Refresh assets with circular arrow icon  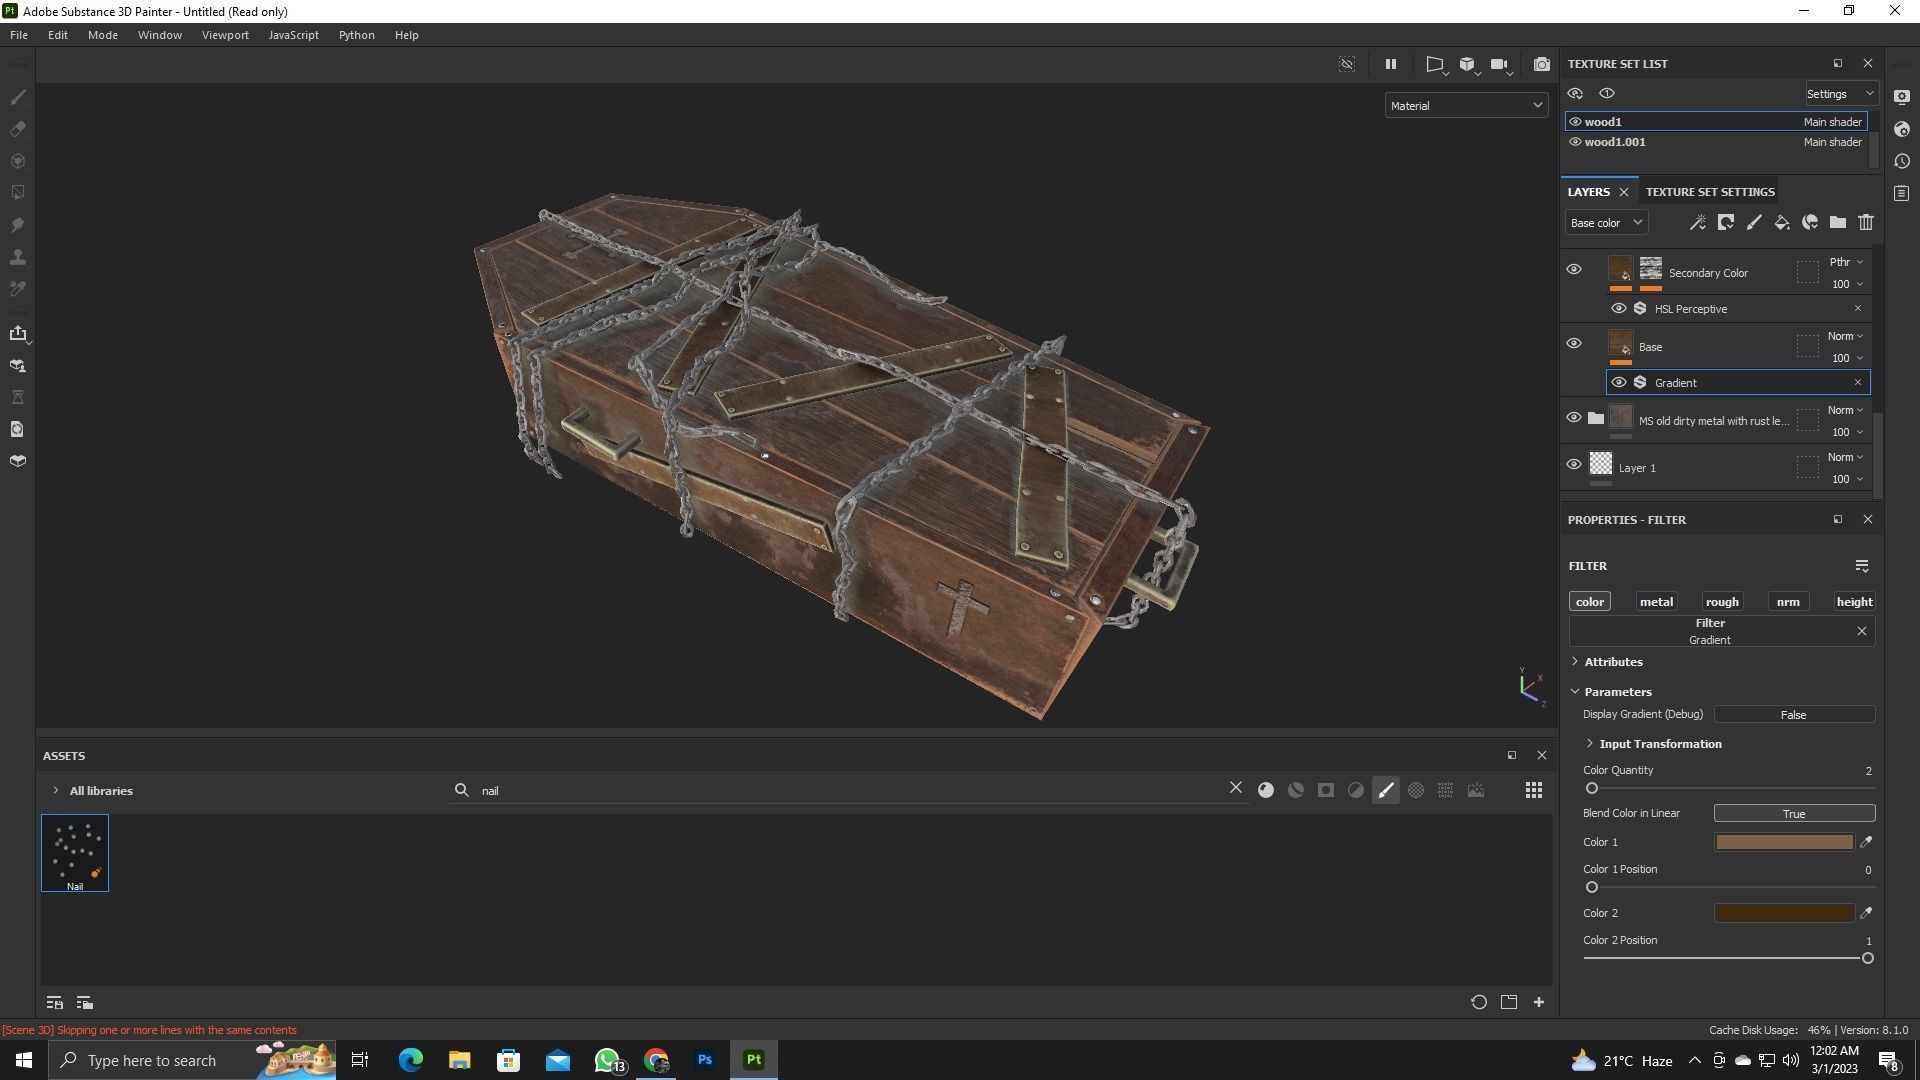(x=1479, y=1002)
